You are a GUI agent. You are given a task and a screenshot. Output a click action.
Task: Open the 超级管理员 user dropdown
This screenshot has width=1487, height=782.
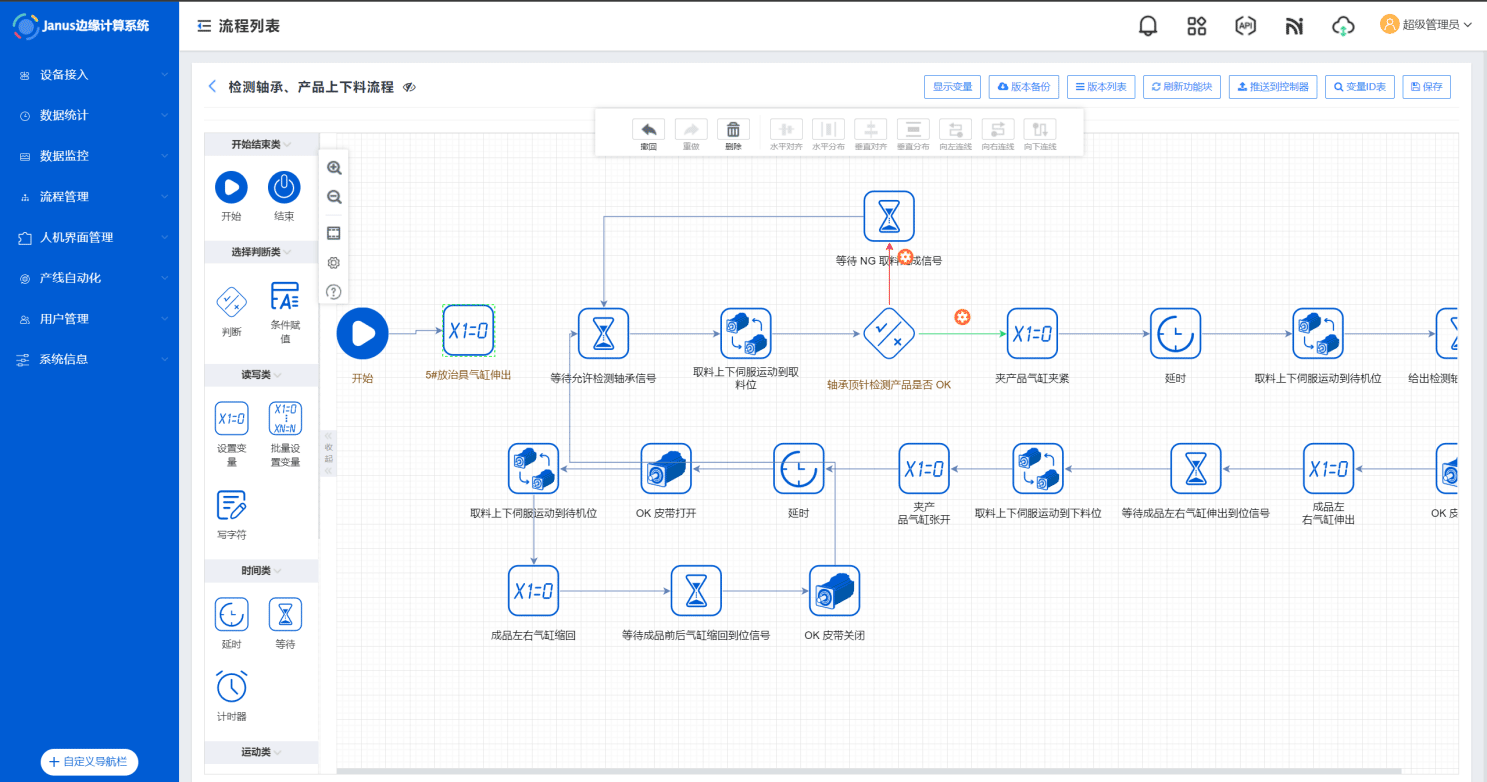pos(1426,25)
